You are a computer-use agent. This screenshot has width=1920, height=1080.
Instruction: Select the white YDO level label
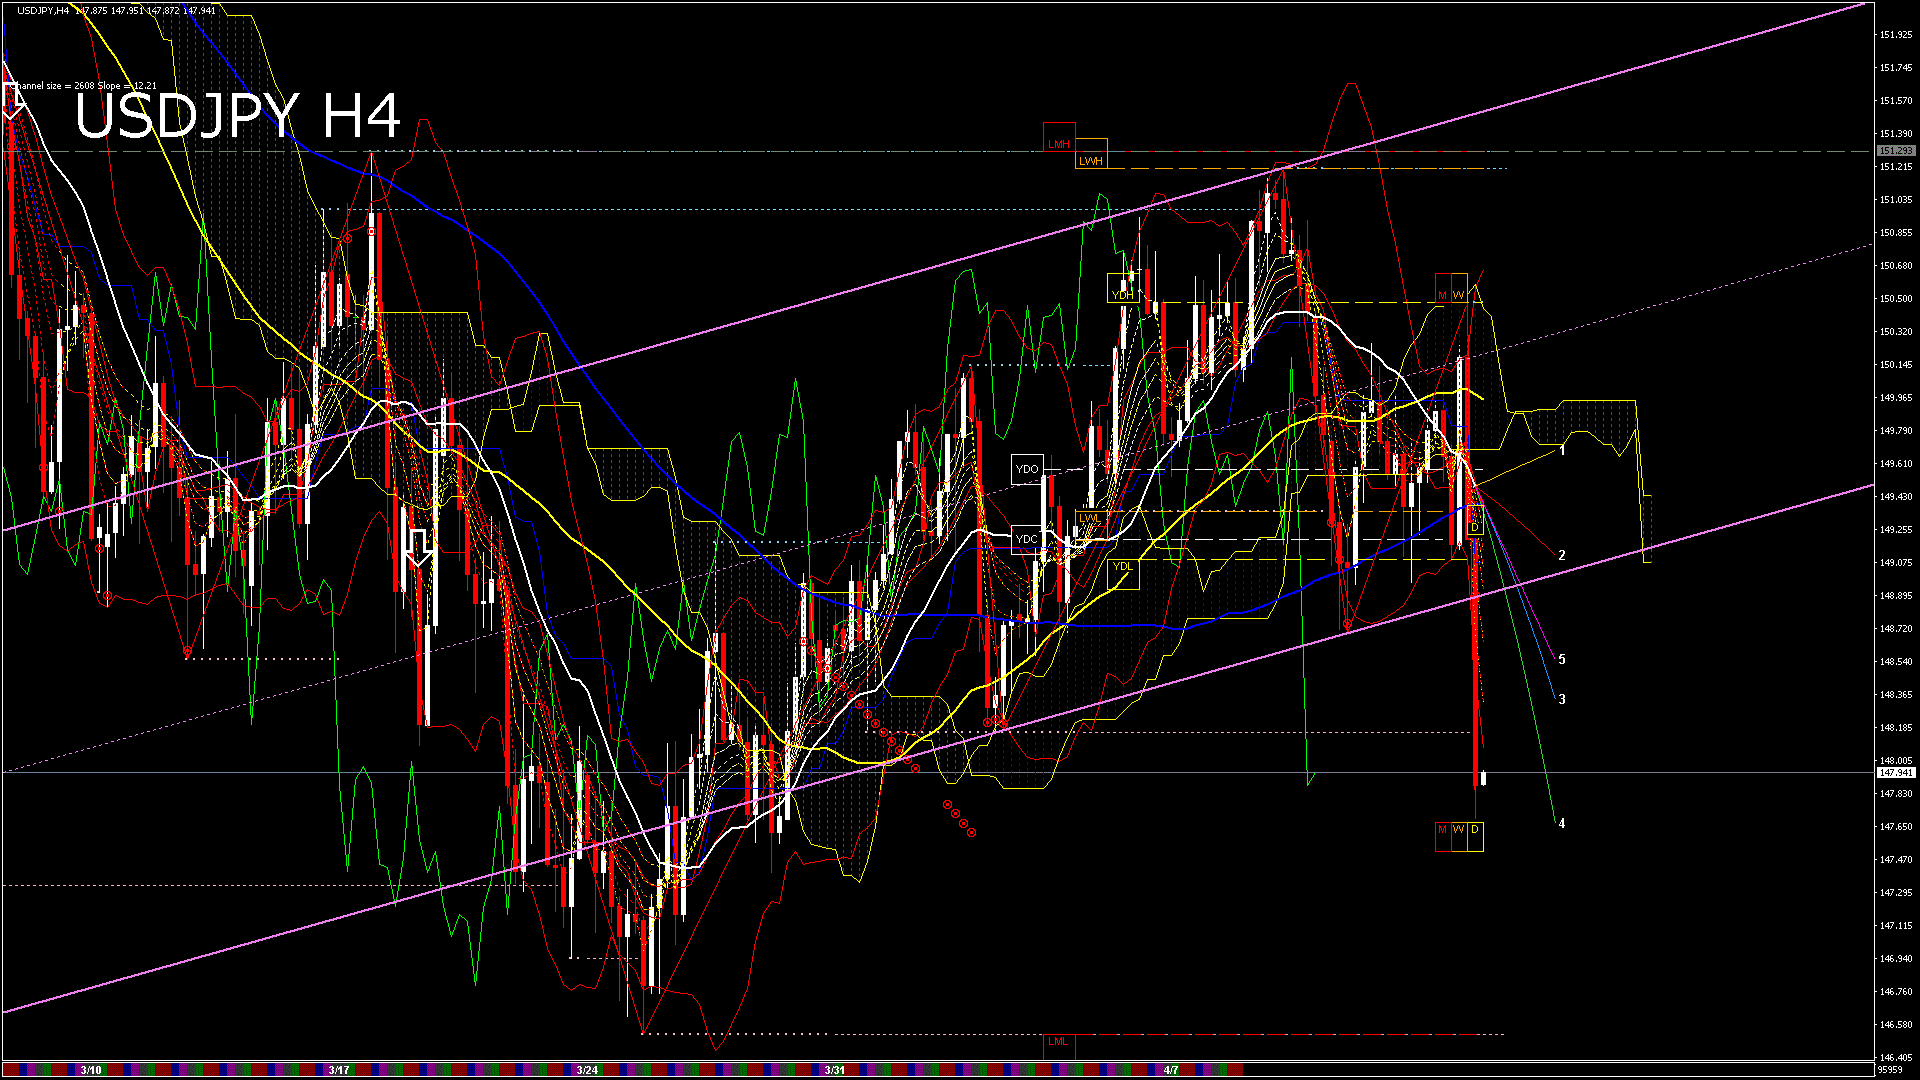coord(1027,469)
